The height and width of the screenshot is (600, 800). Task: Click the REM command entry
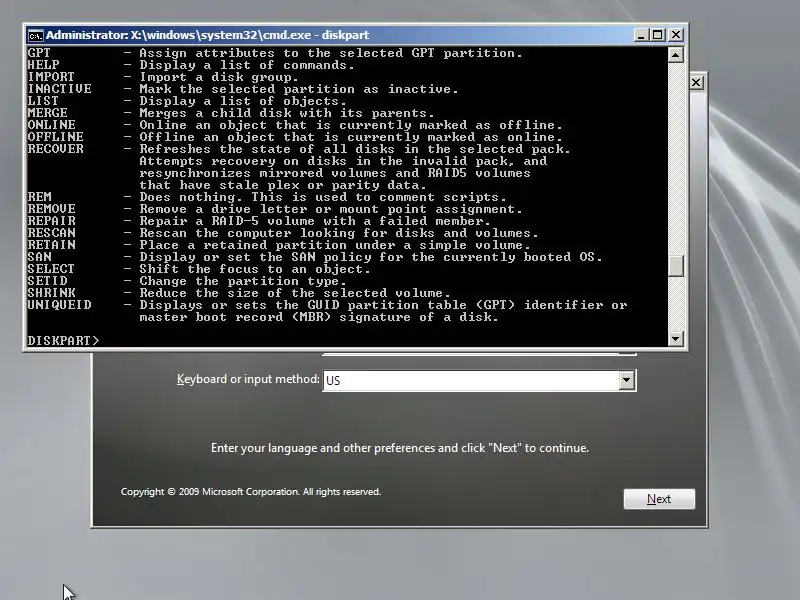39,197
